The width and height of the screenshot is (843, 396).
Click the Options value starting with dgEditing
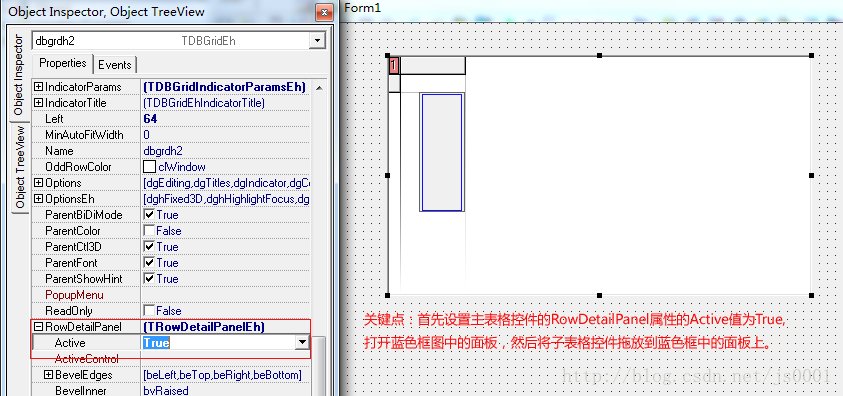tap(226, 183)
